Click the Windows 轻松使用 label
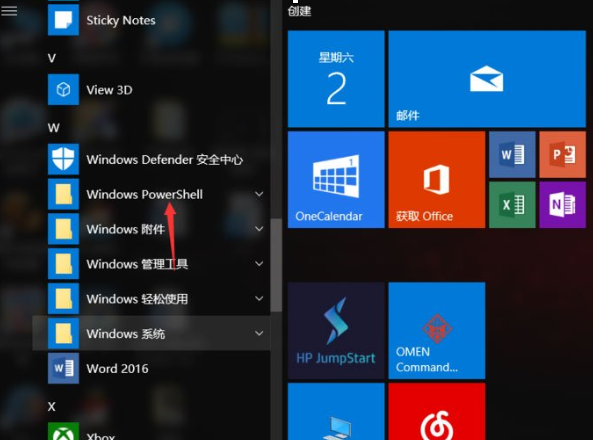This screenshot has height=440, width=593. click(137, 299)
